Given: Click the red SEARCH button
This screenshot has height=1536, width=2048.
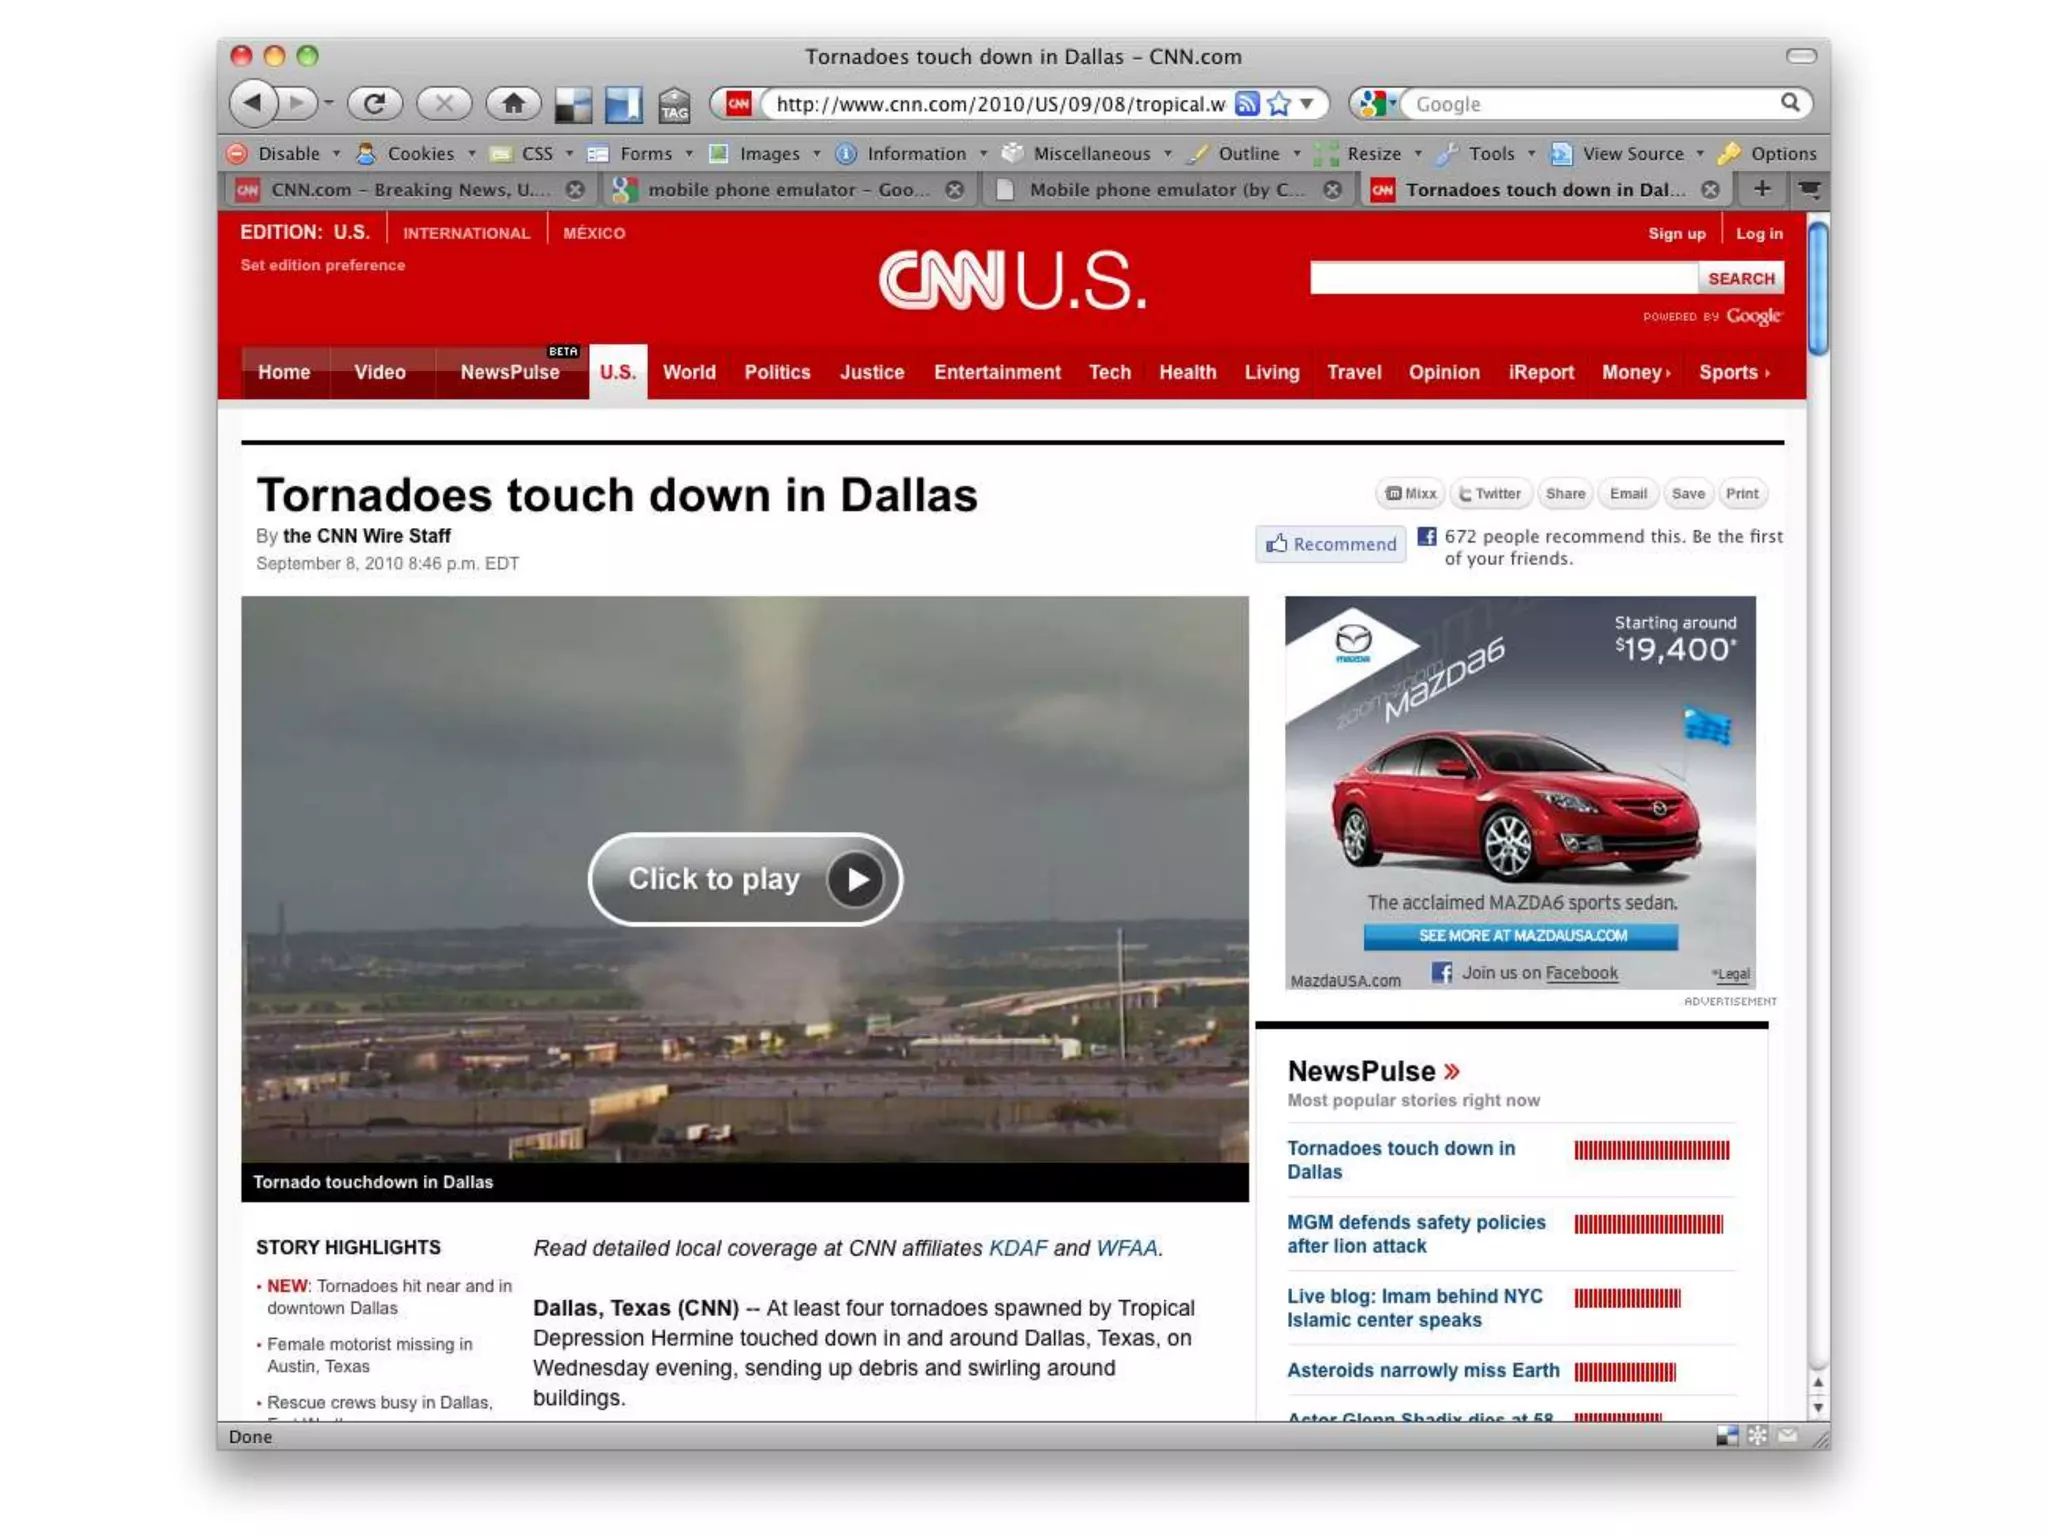Looking at the screenshot, I should point(1740,279).
